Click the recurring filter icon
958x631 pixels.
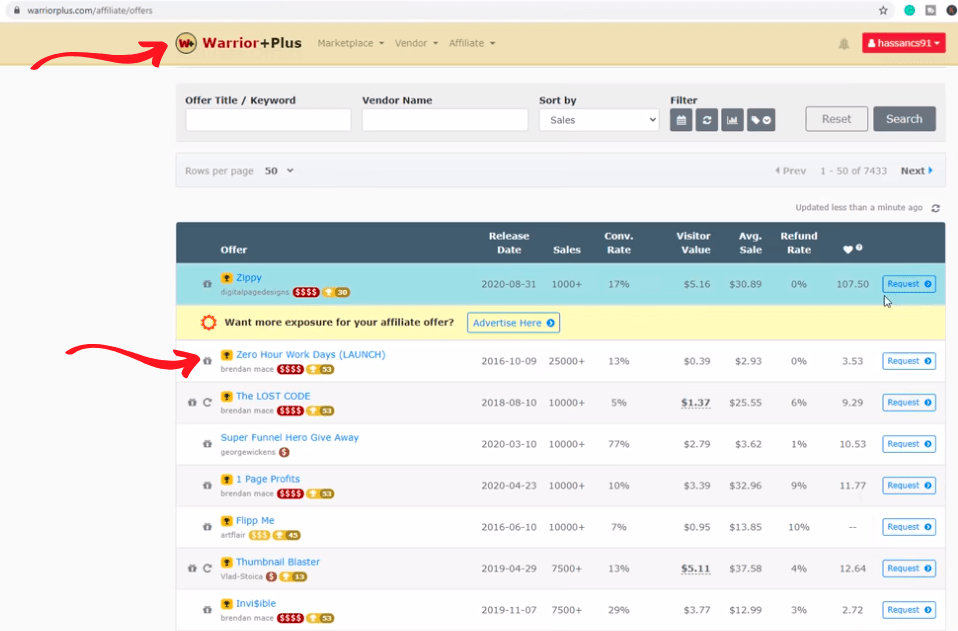[707, 120]
